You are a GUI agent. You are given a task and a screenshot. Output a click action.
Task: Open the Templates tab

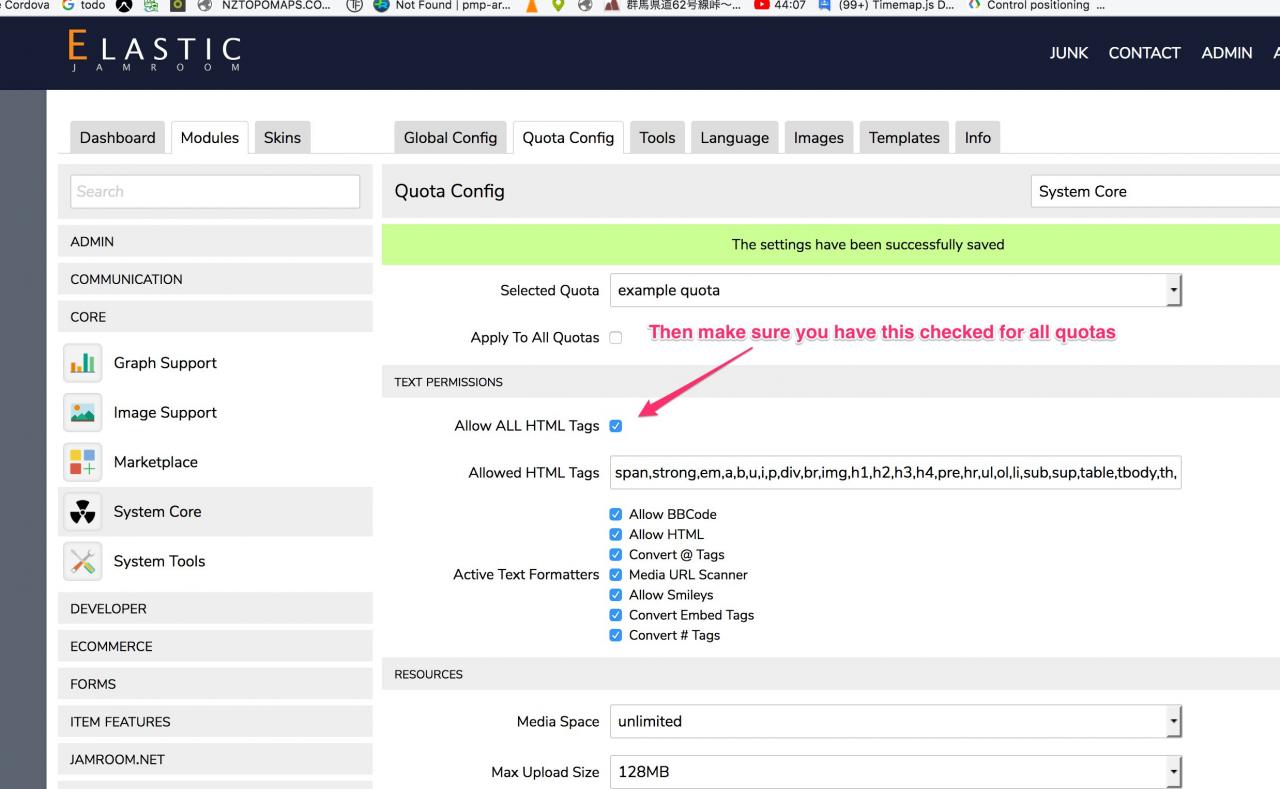click(x=904, y=138)
